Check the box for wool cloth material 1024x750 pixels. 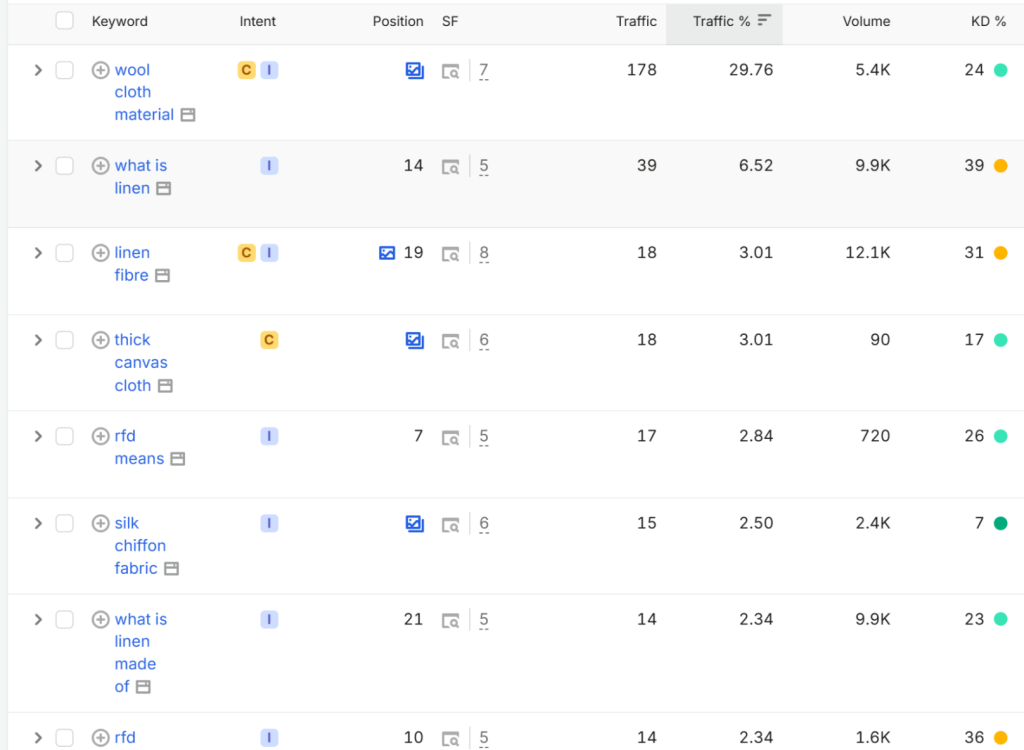[65, 70]
